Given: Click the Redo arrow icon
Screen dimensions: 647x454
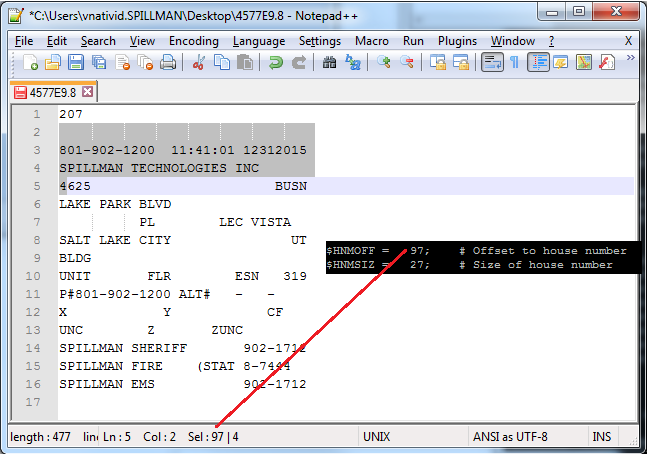Looking at the screenshot, I should point(299,63).
